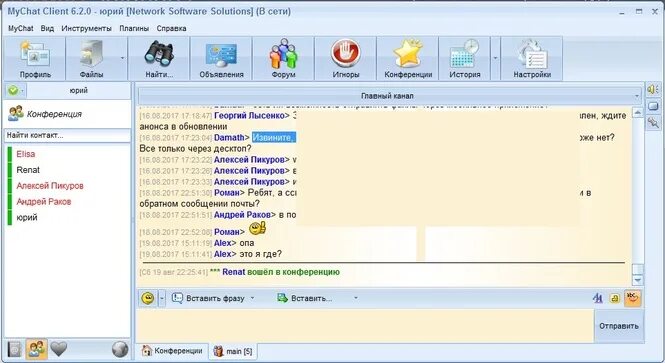Open the Форум toolbar button
The width and height of the screenshot is (665, 363).
pyautogui.click(x=283, y=58)
